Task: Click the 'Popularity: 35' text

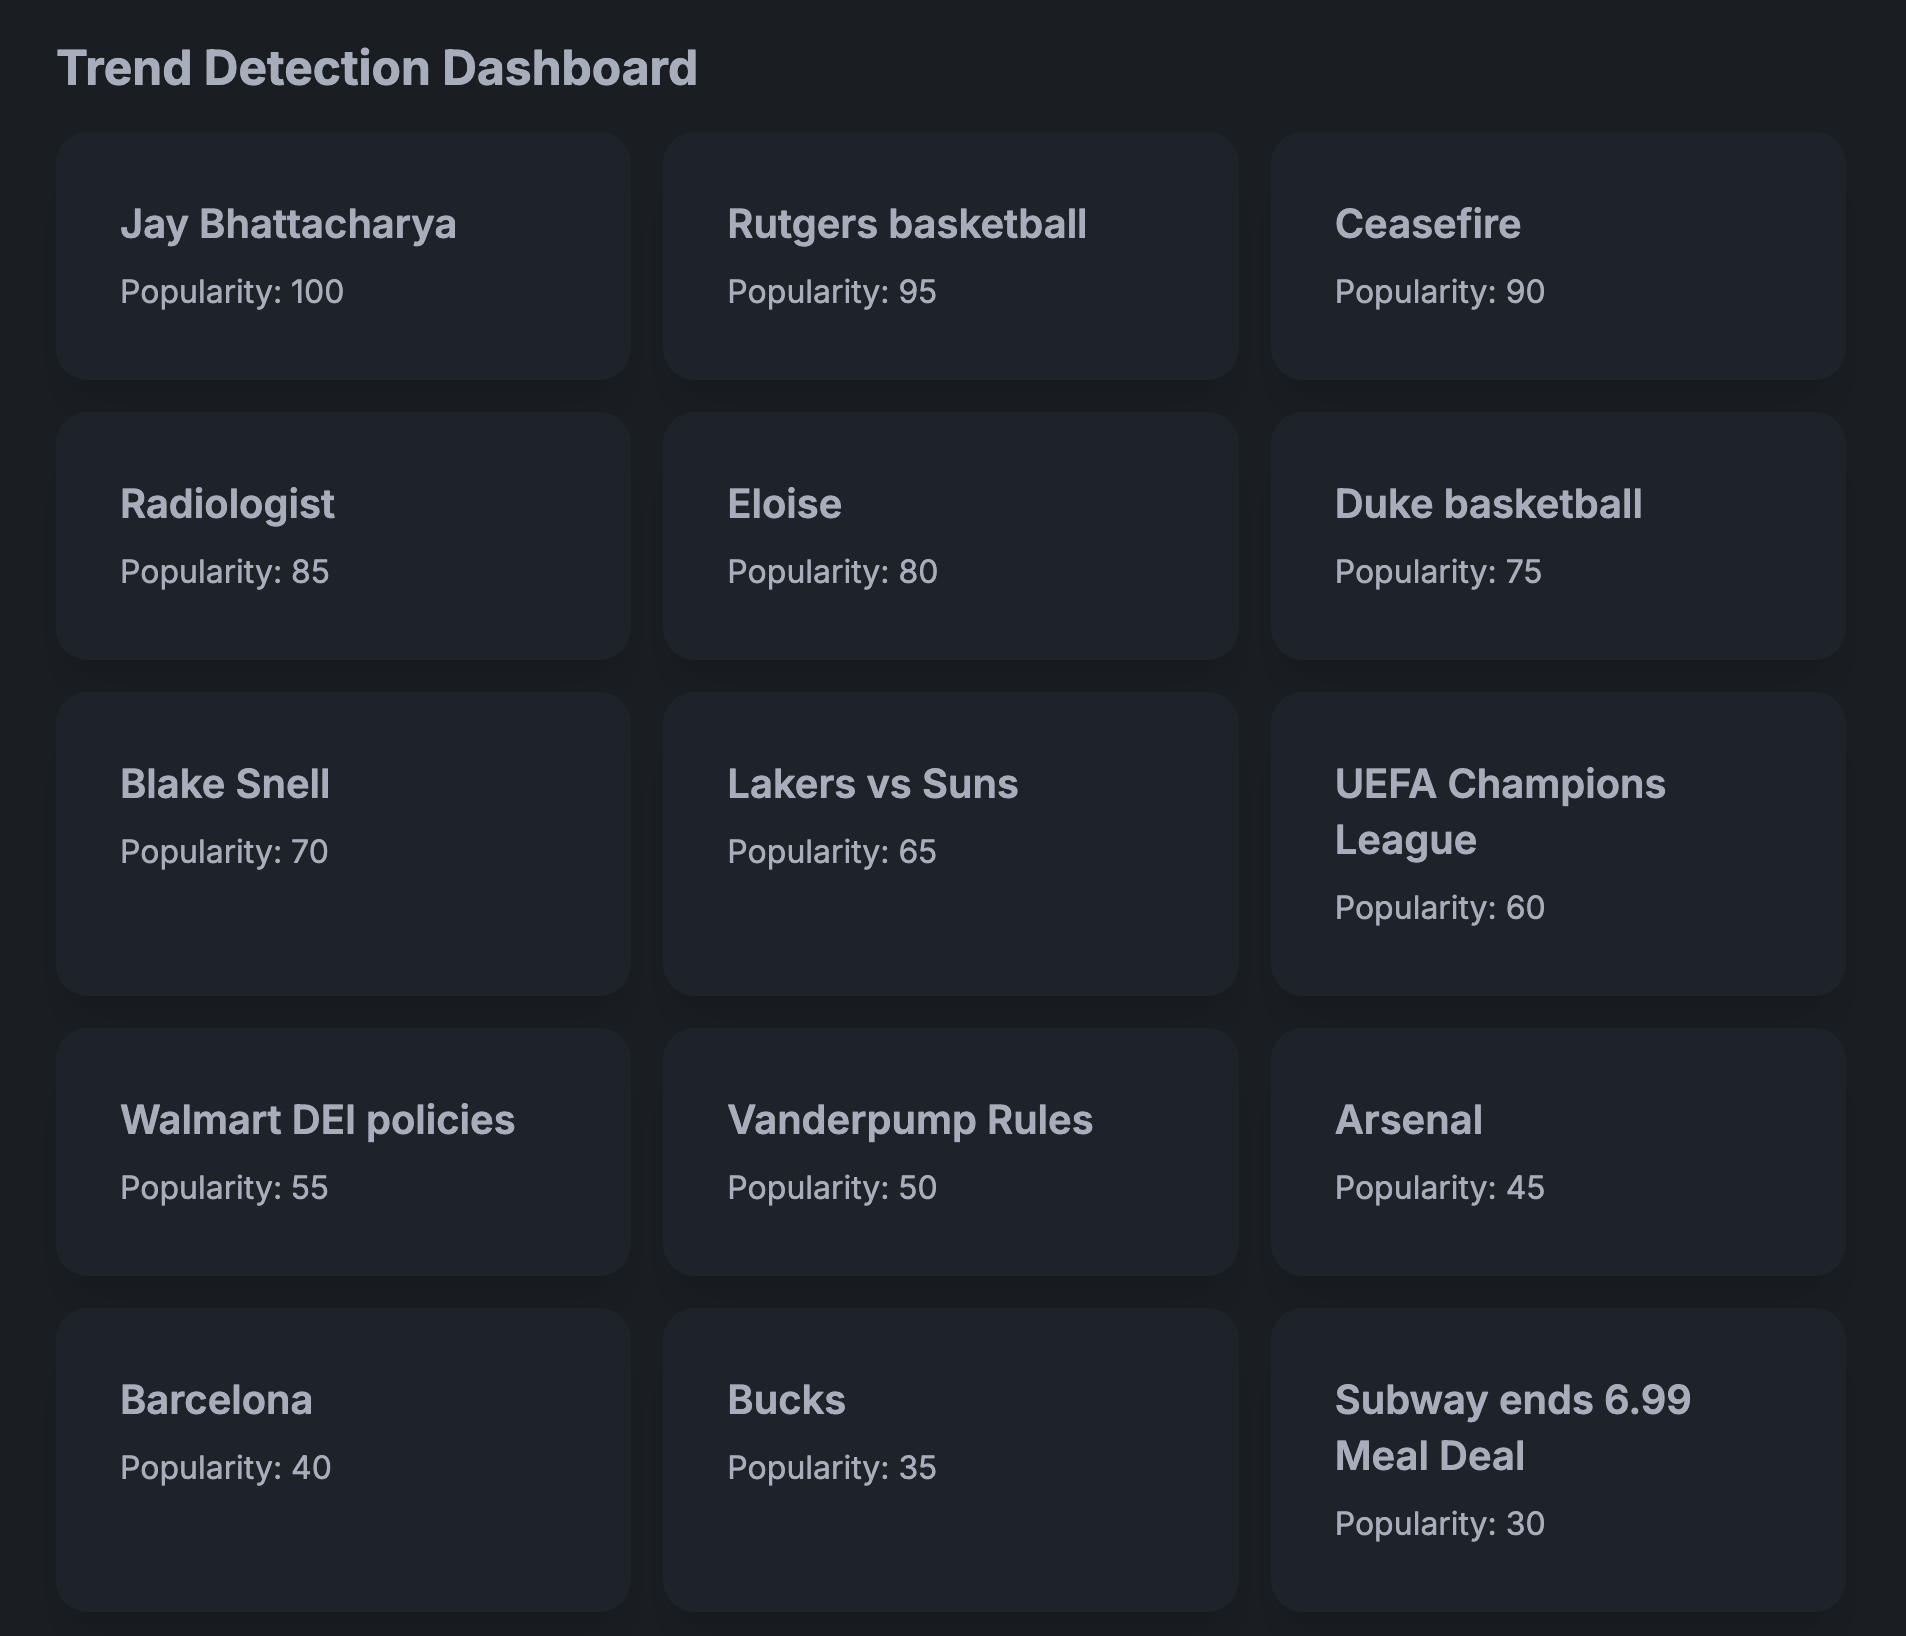Action: coord(832,1468)
